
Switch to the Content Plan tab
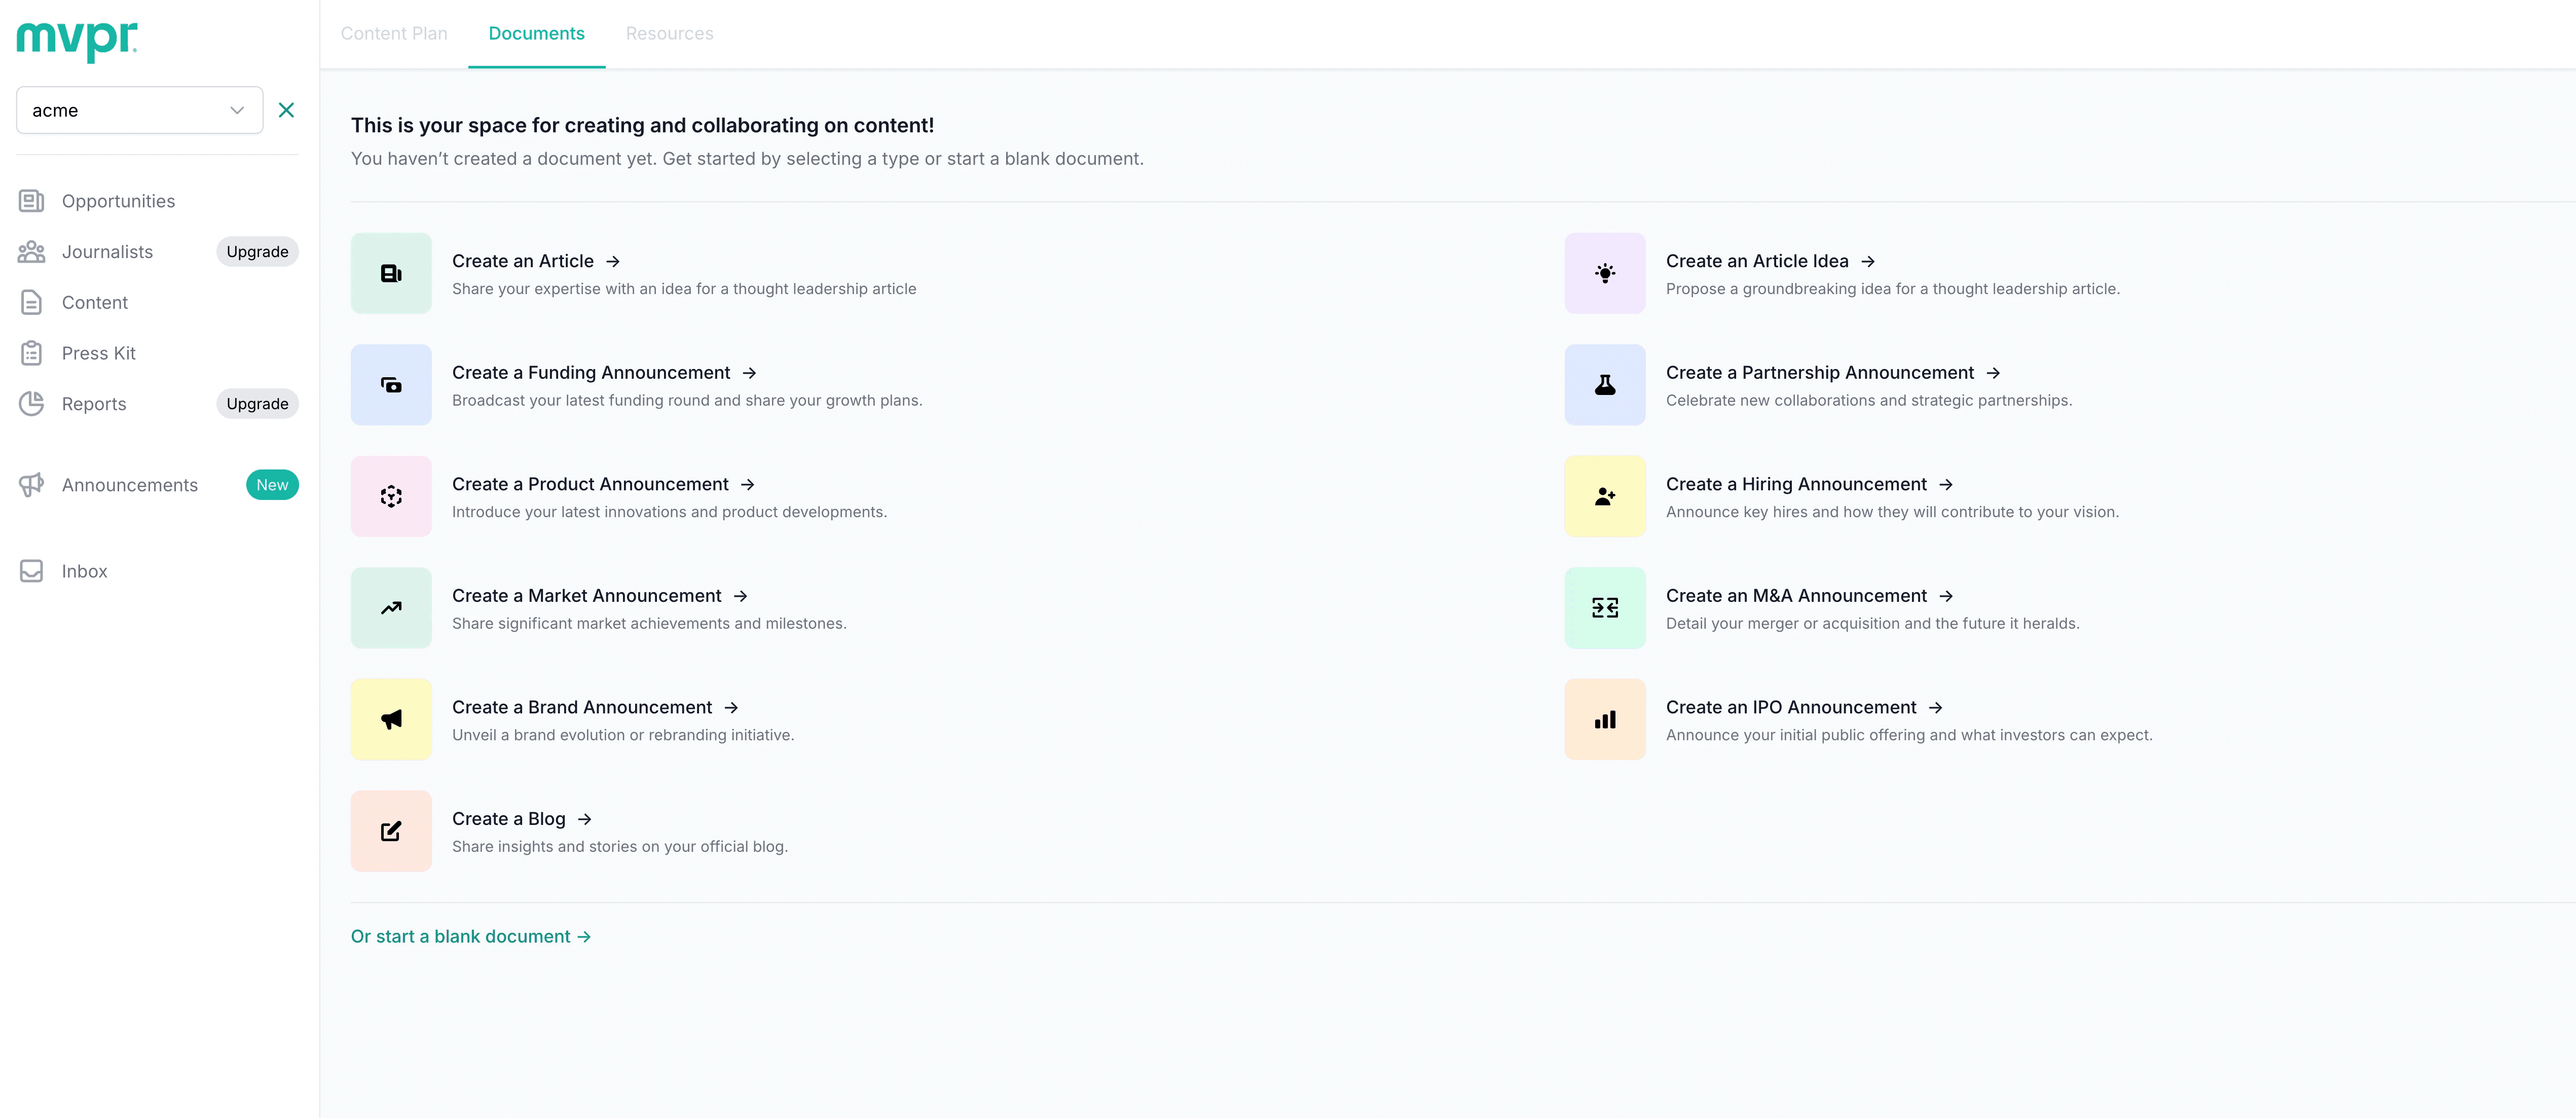point(393,33)
